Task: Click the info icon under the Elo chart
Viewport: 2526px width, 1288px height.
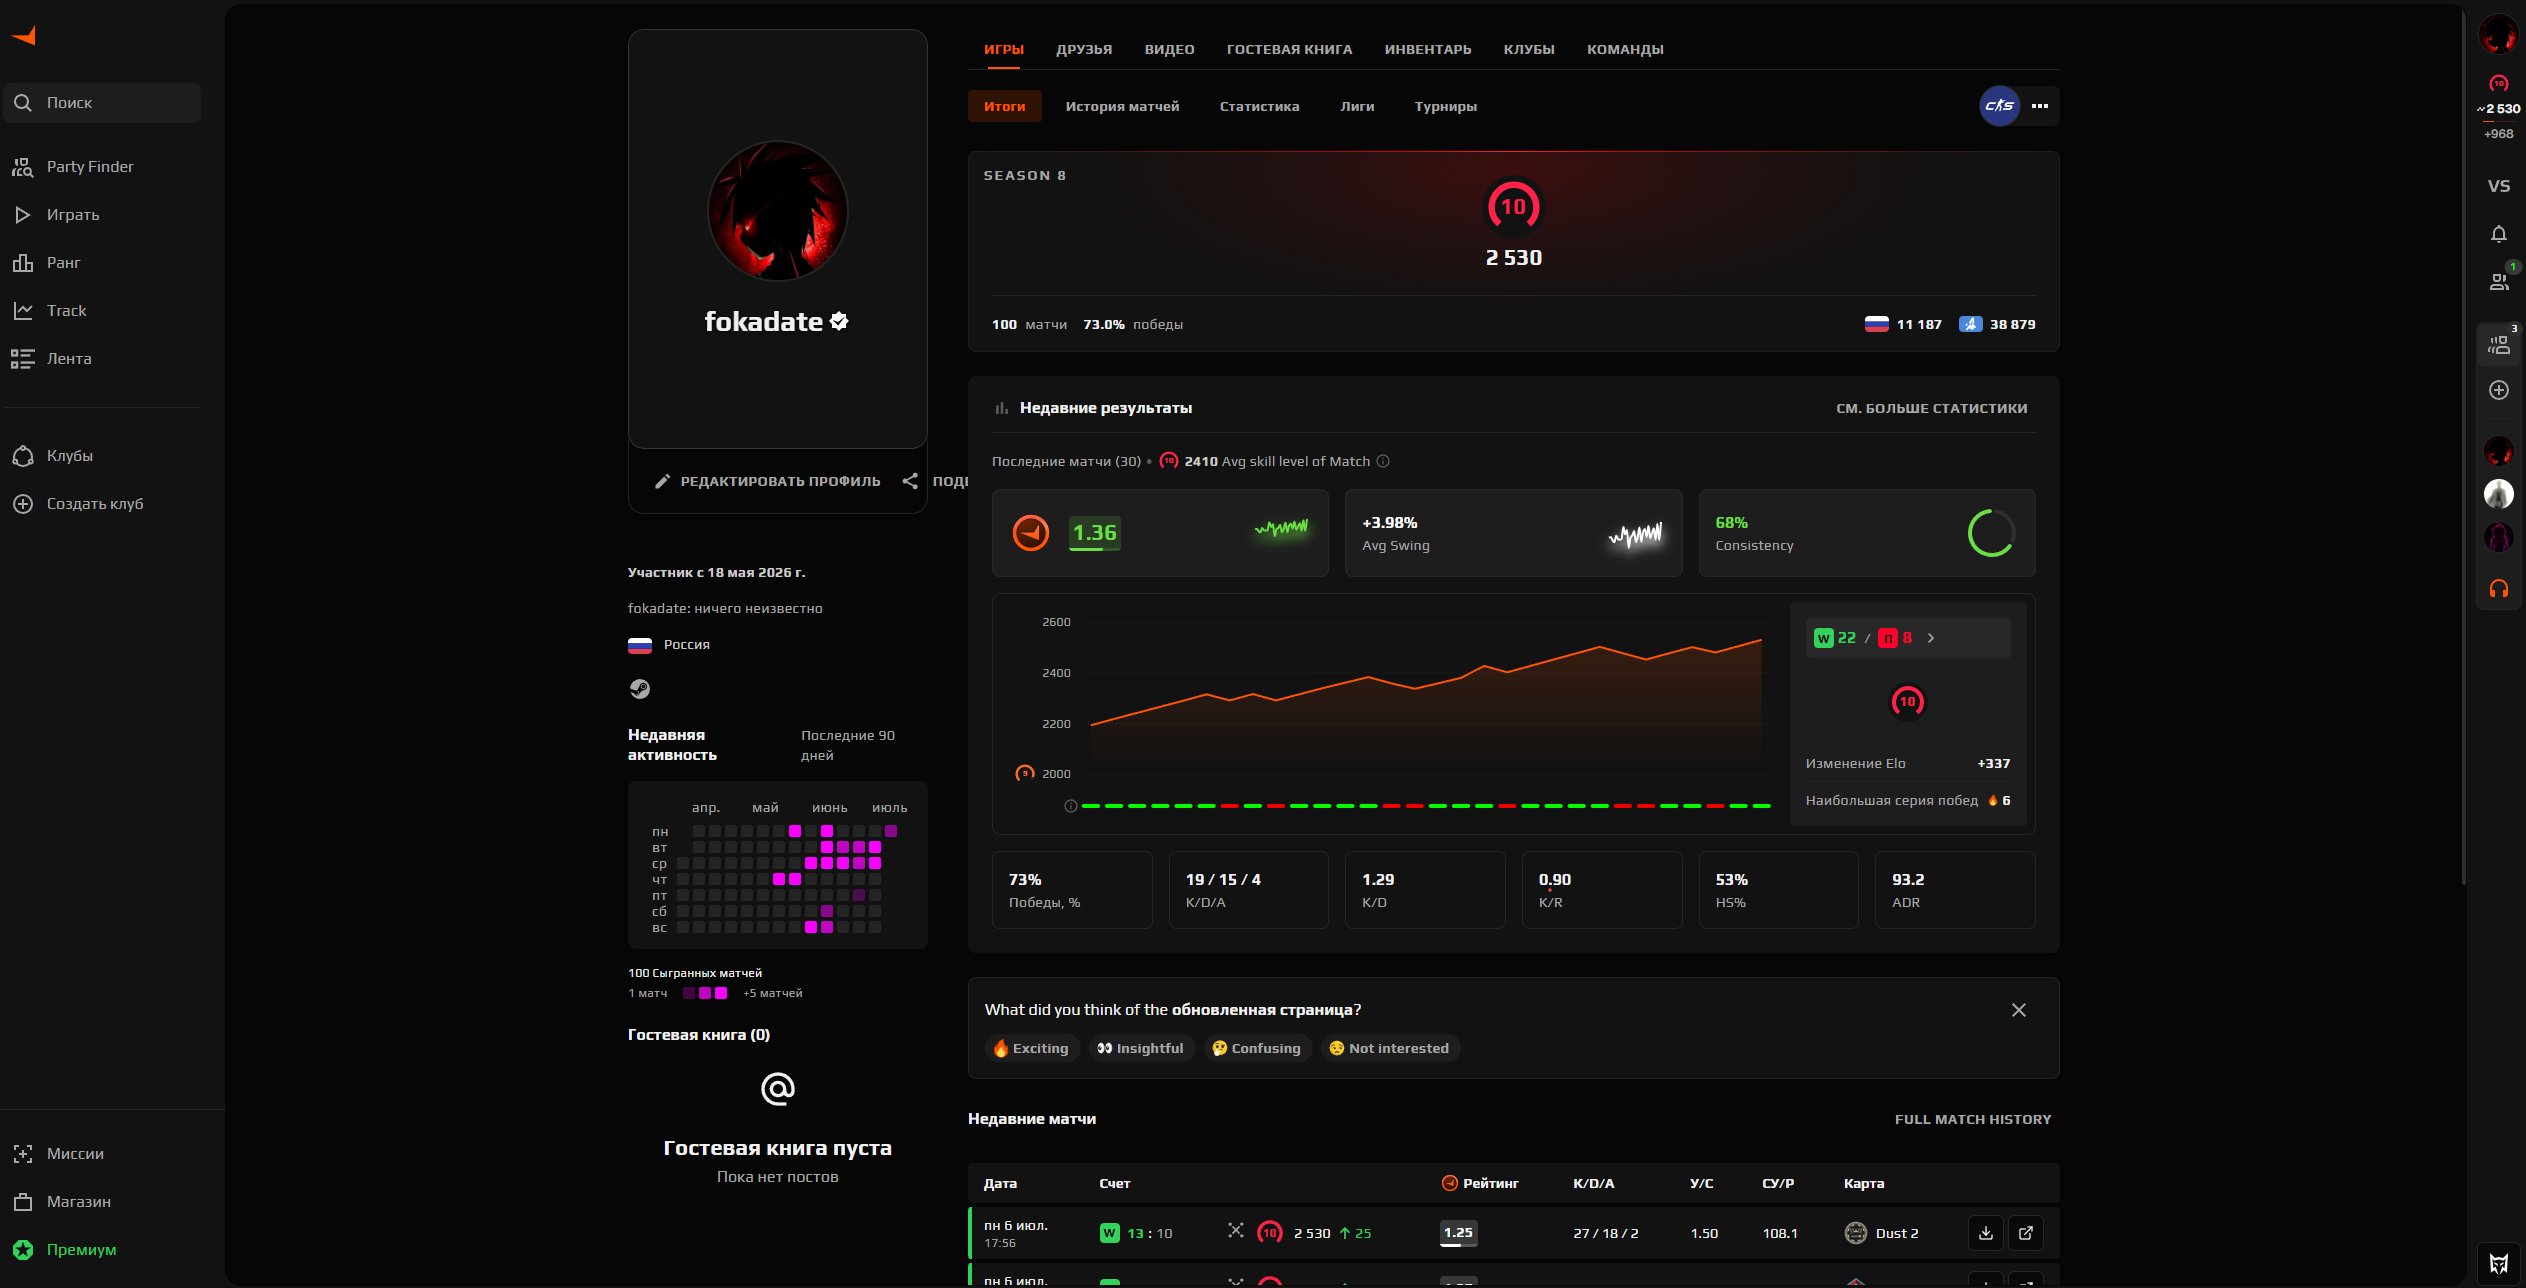Action: 1070,806
